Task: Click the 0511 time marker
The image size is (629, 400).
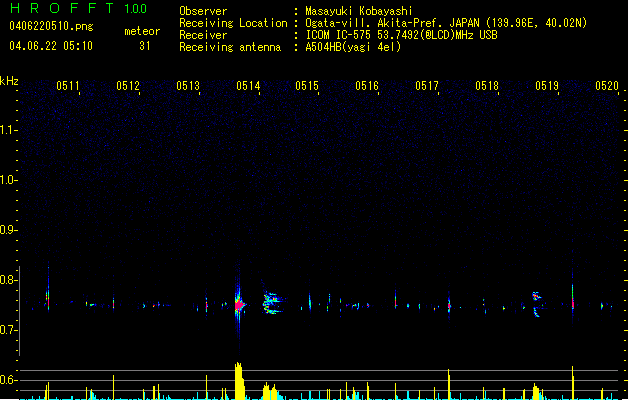Action: (x=67, y=86)
